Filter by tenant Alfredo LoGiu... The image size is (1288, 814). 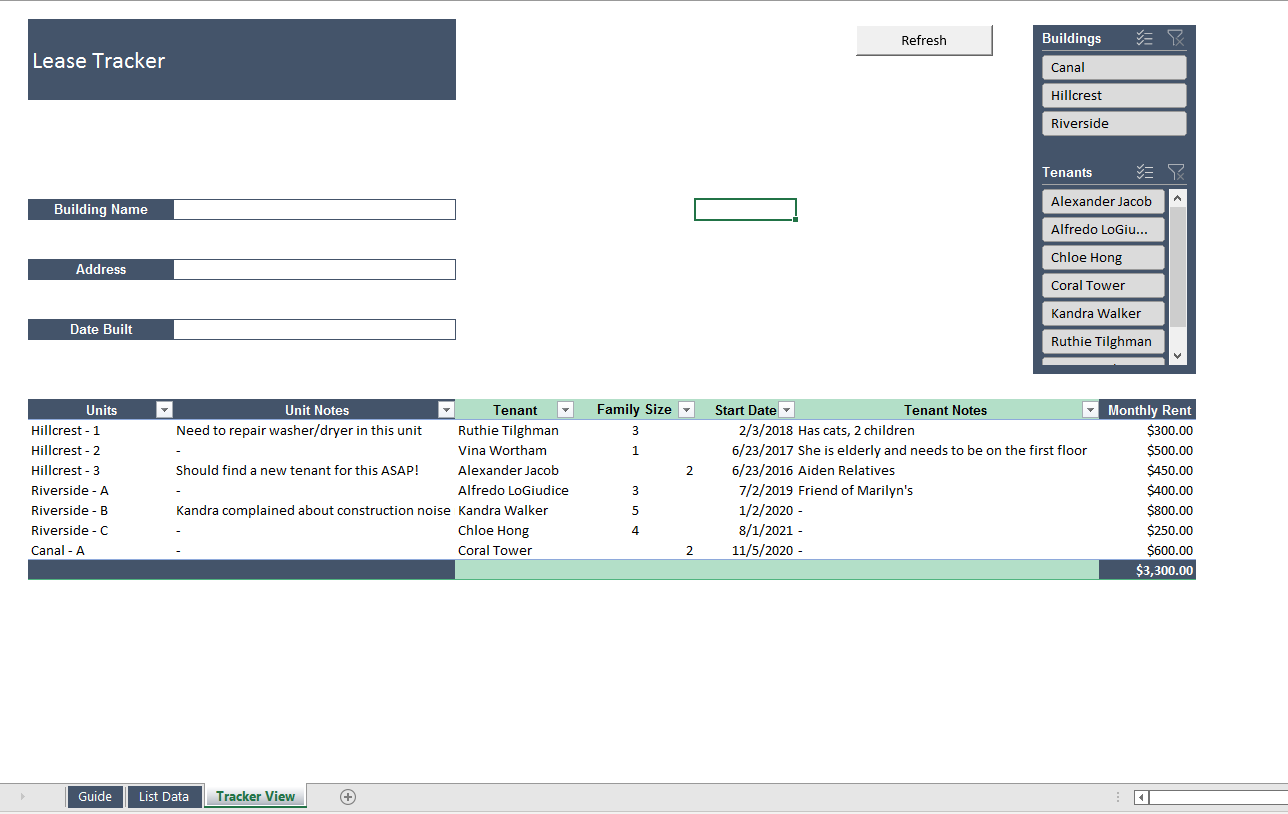point(1103,229)
